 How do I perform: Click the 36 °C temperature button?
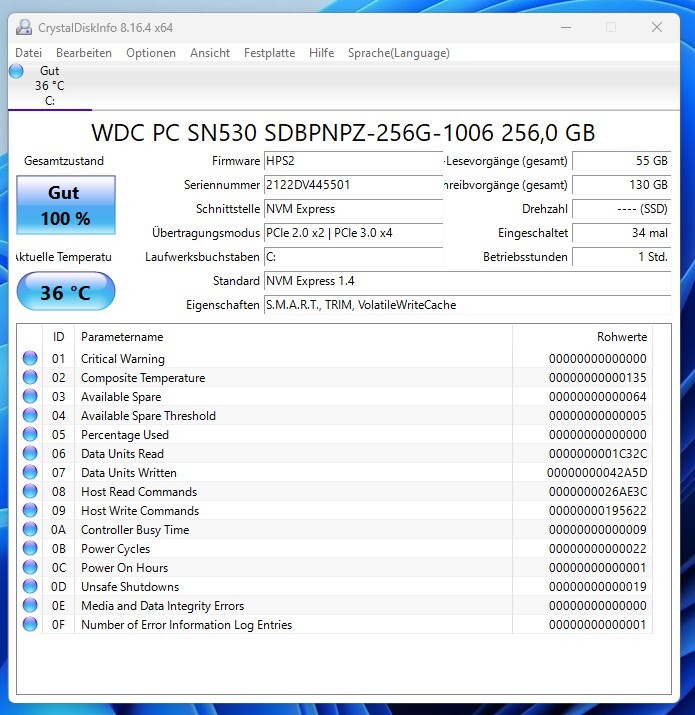tap(66, 292)
